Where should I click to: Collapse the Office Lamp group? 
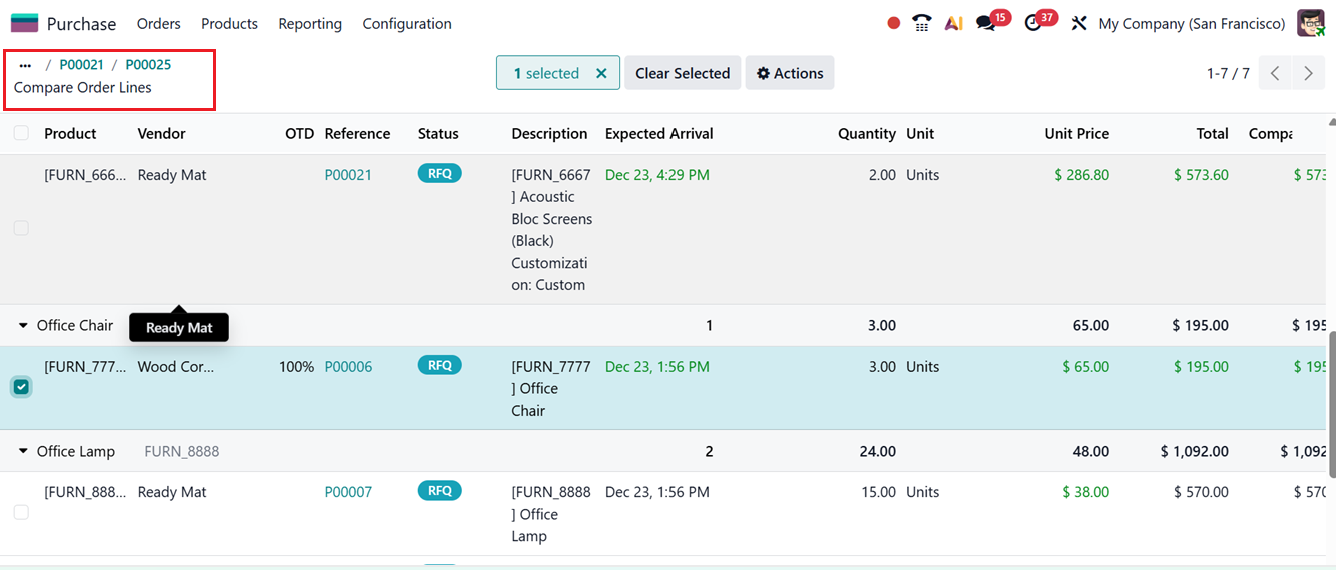[23, 452]
